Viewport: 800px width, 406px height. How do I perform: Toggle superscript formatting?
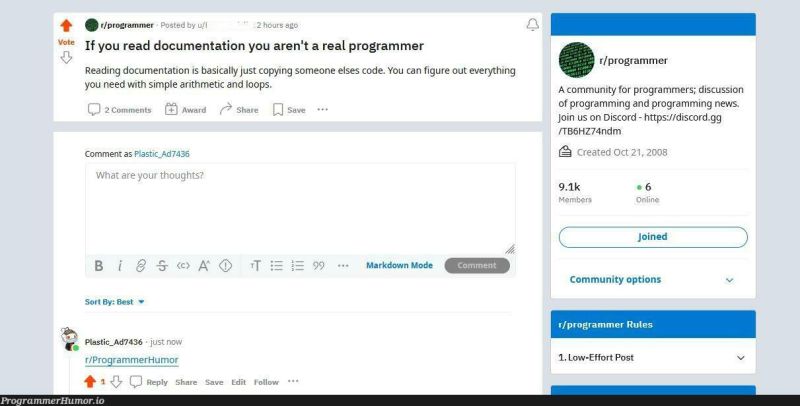204,266
